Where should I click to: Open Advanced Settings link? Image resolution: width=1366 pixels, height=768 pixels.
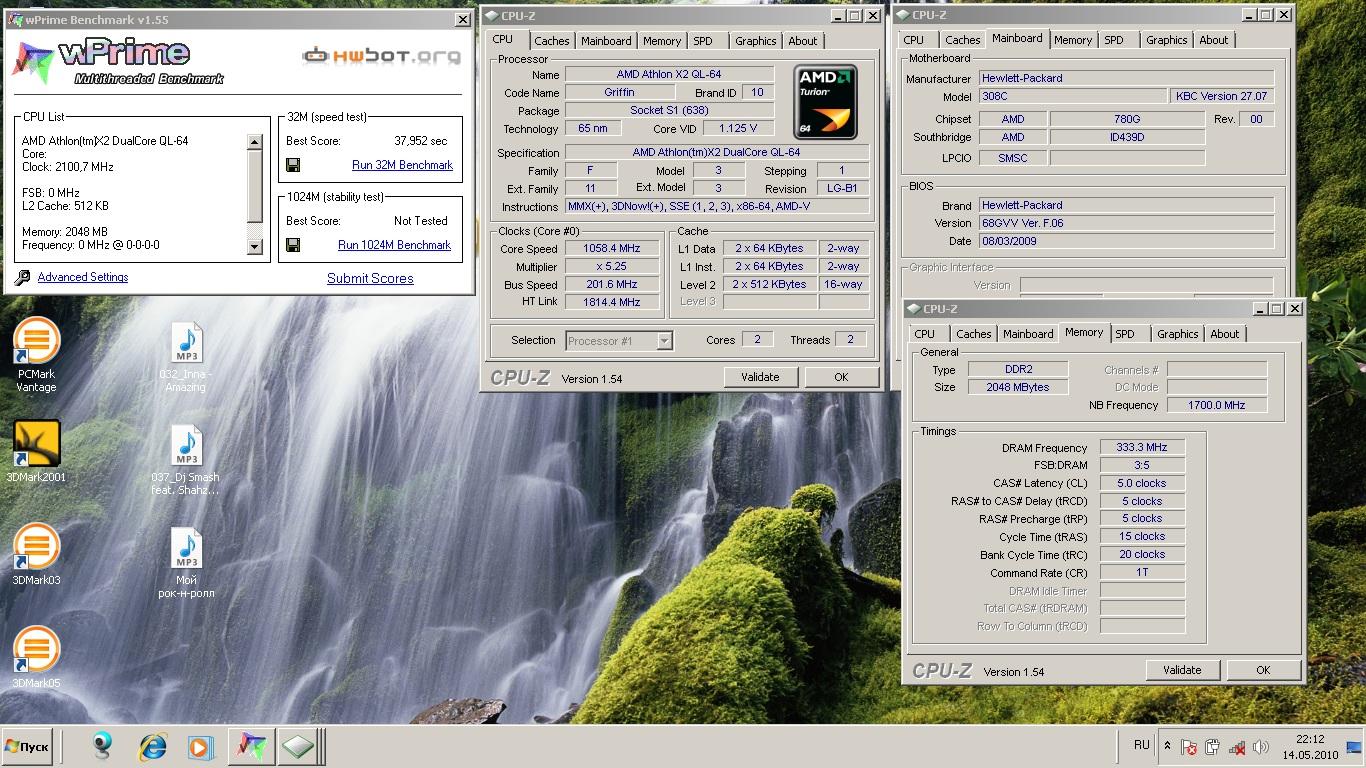click(83, 277)
